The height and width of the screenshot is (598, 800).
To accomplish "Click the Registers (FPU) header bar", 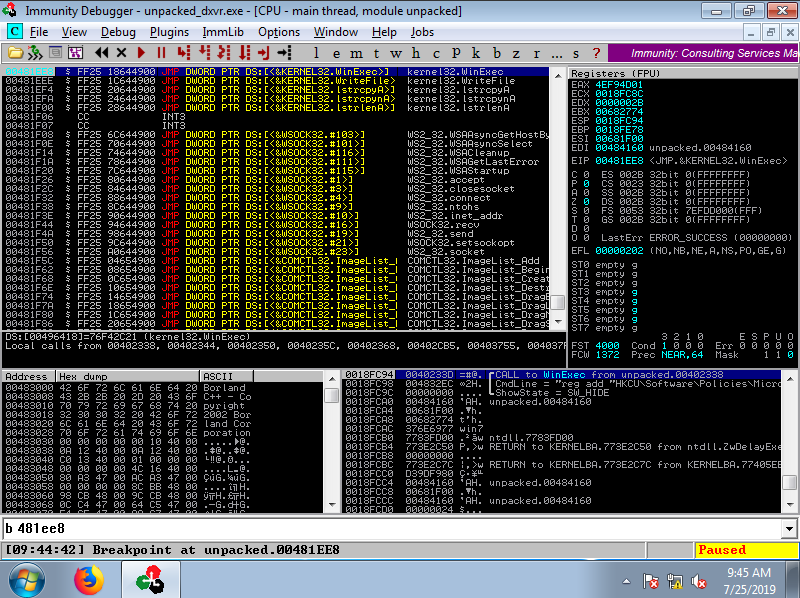I will click(682, 73).
